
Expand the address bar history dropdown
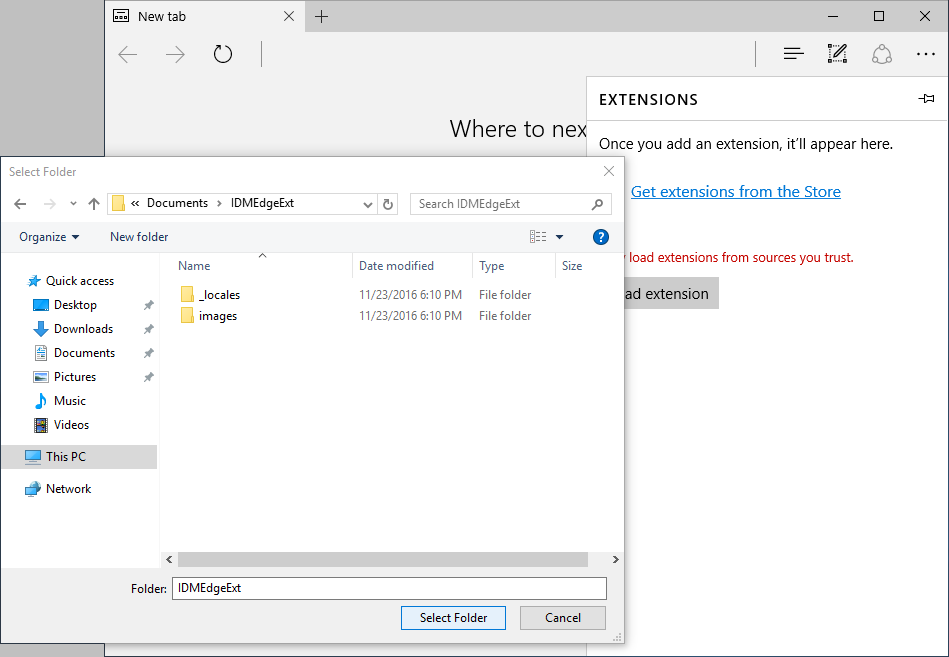(367, 203)
